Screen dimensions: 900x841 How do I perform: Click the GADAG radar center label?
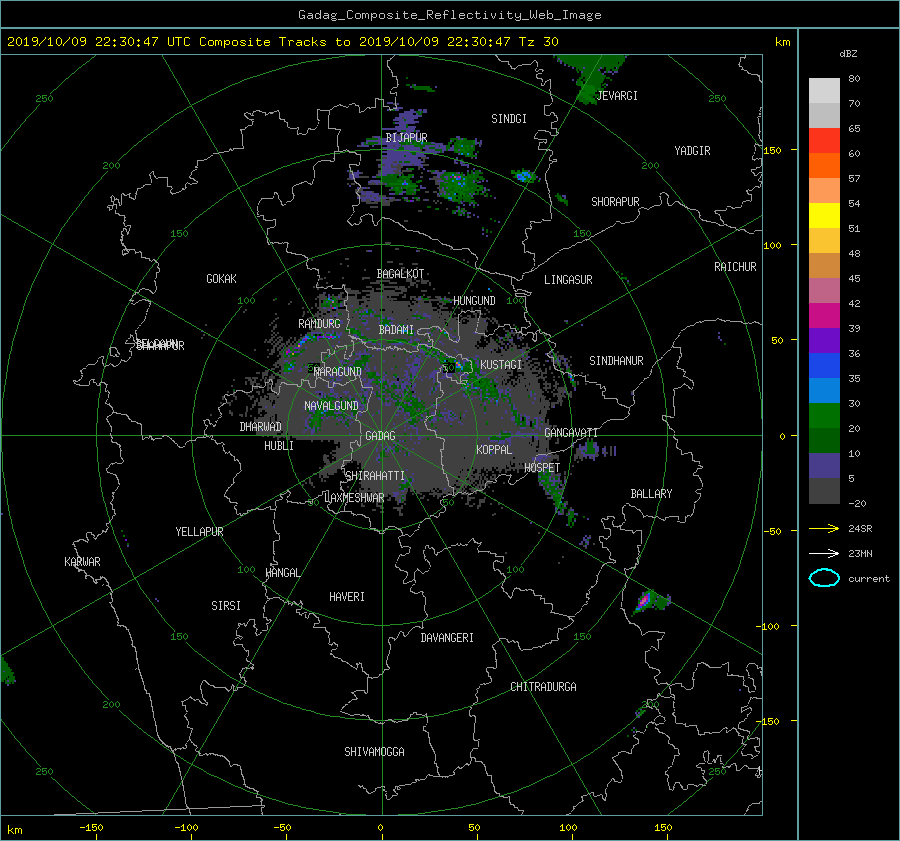click(380, 436)
